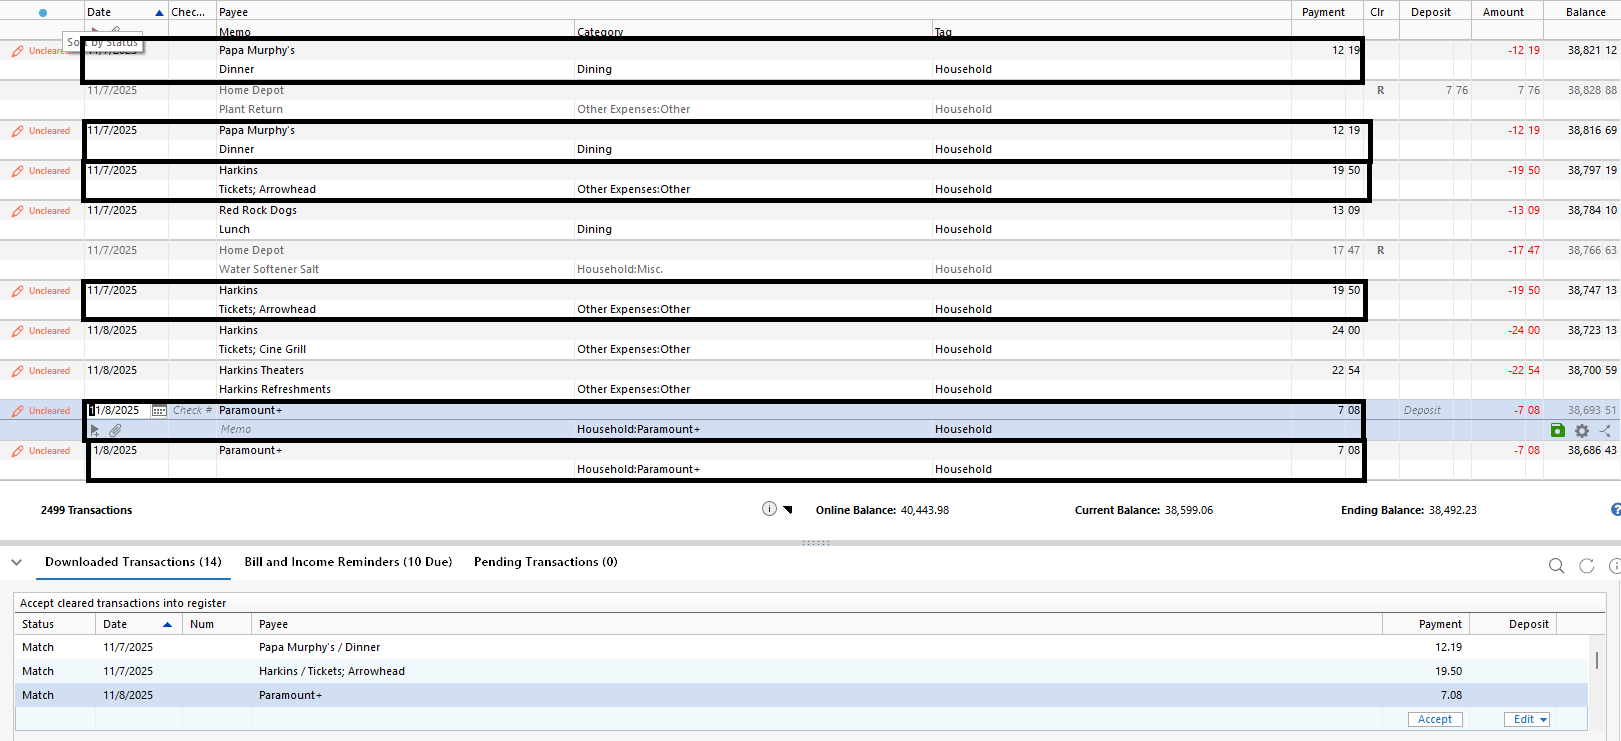Image resolution: width=1621 pixels, height=741 pixels.
Task: Click Uncleared pencil on balance 38,747 13 row
Action: pyautogui.click(x=17, y=291)
